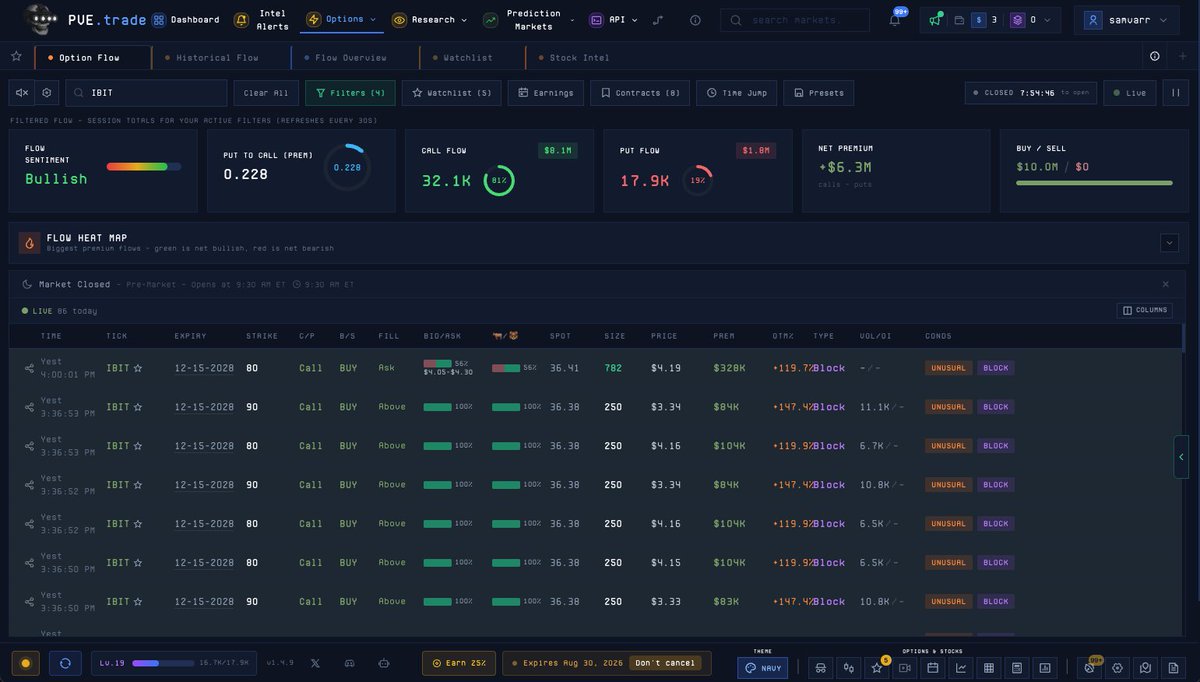Click the blue refresh icon in the bottom bar
Image resolution: width=1200 pixels, height=682 pixels.
tap(65, 663)
